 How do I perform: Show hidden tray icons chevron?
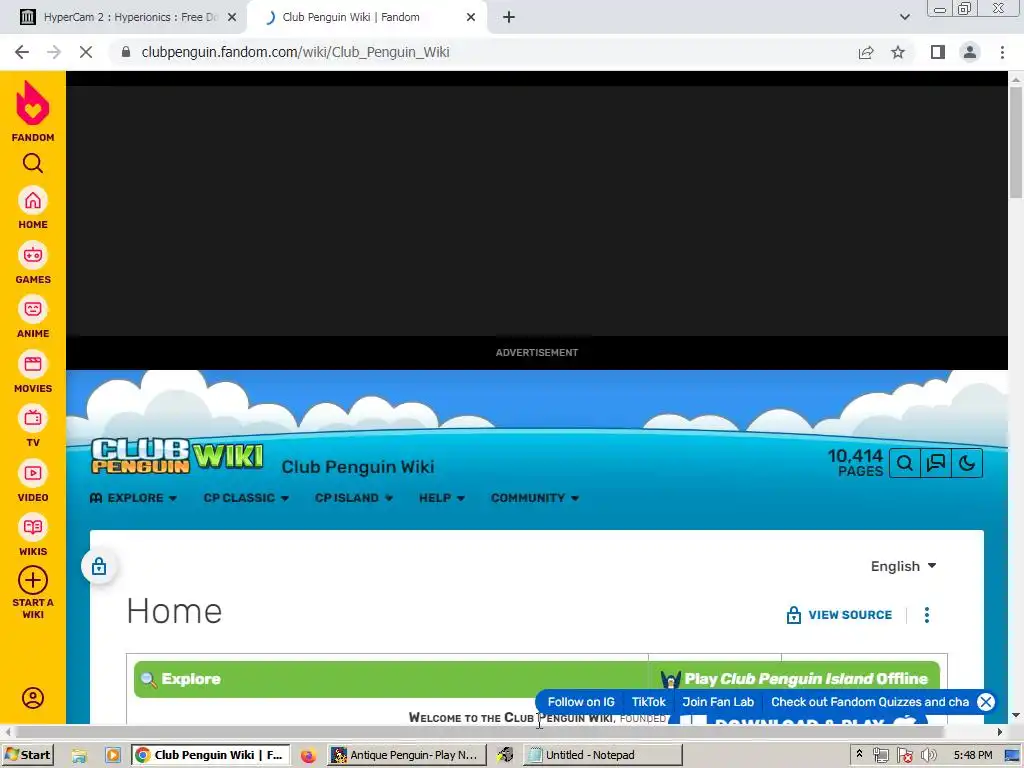pyautogui.click(x=859, y=754)
